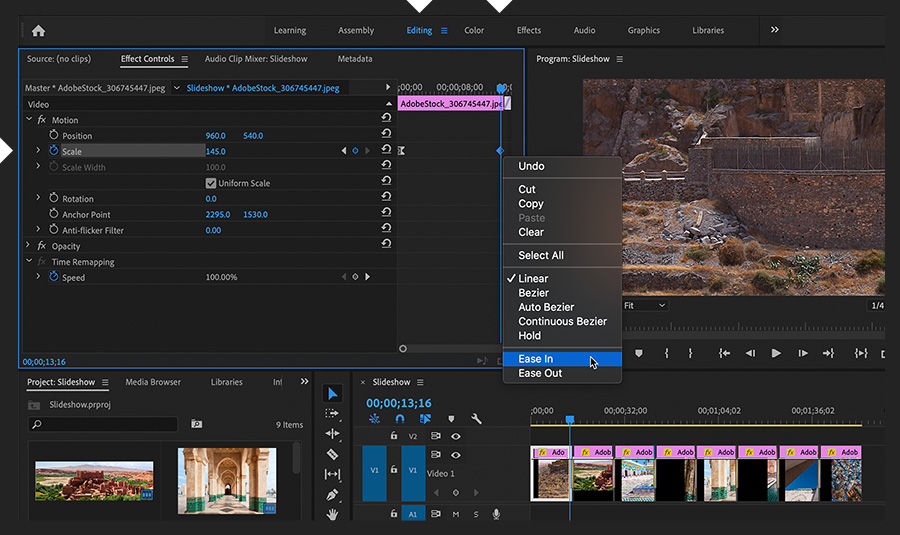Select the arched hallway thumbnail in Project
The width and height of the screenshot is (900, 535).
coord(227,480)
